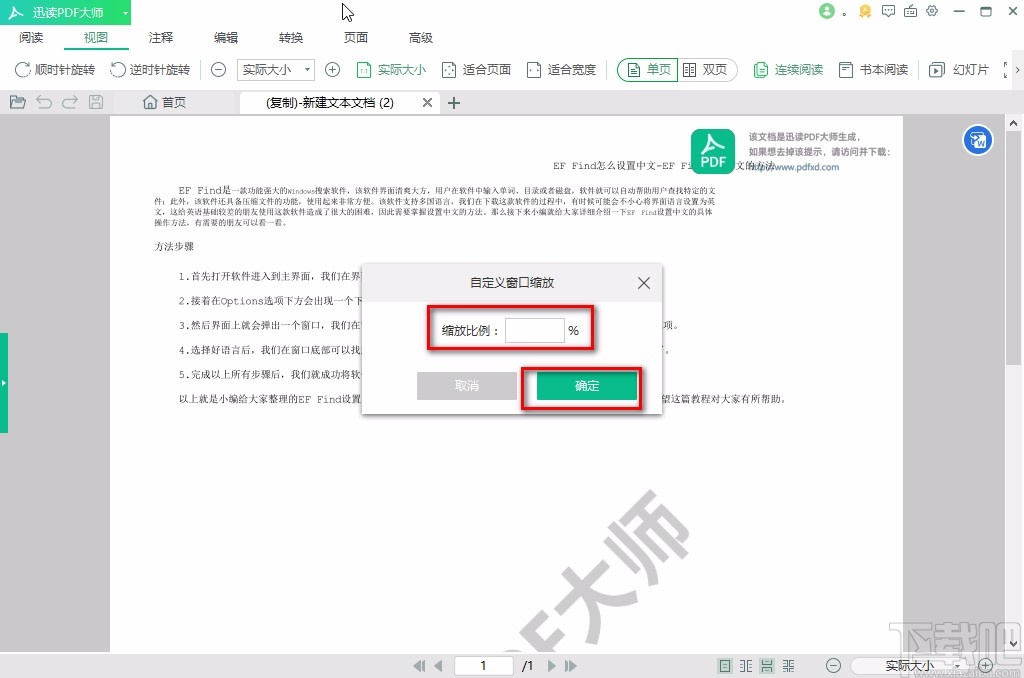
Task: Enable 连续阅读 continuous reading
Action: coord(788,69)
